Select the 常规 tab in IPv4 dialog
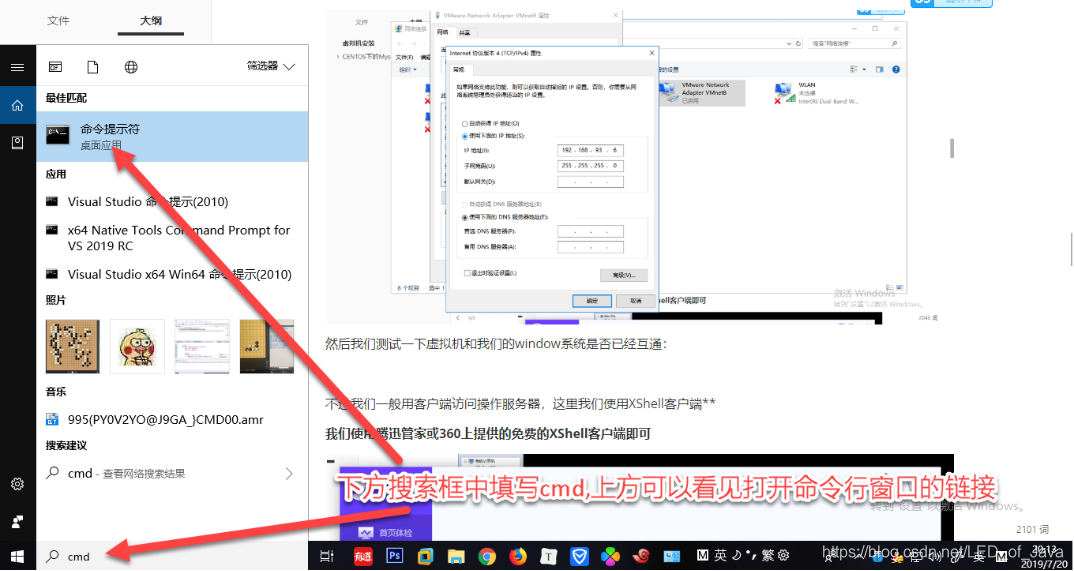Screen dimensions: 1074x571 tap(458, 70)
